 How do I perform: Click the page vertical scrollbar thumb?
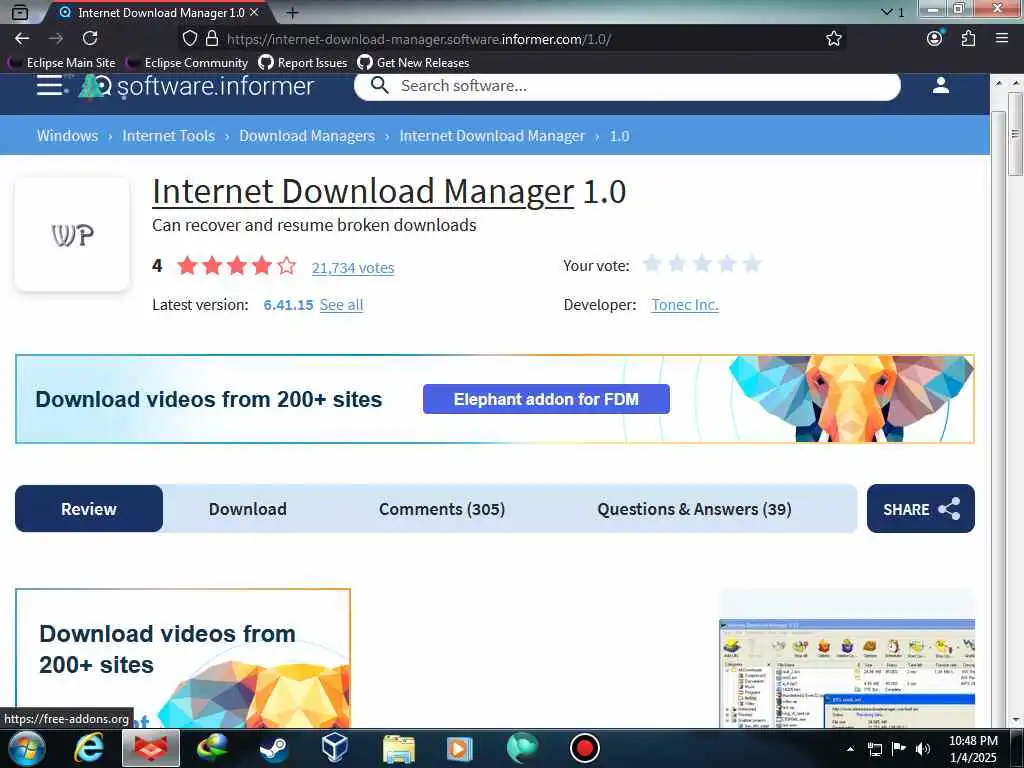click(x=1015, y=135)
